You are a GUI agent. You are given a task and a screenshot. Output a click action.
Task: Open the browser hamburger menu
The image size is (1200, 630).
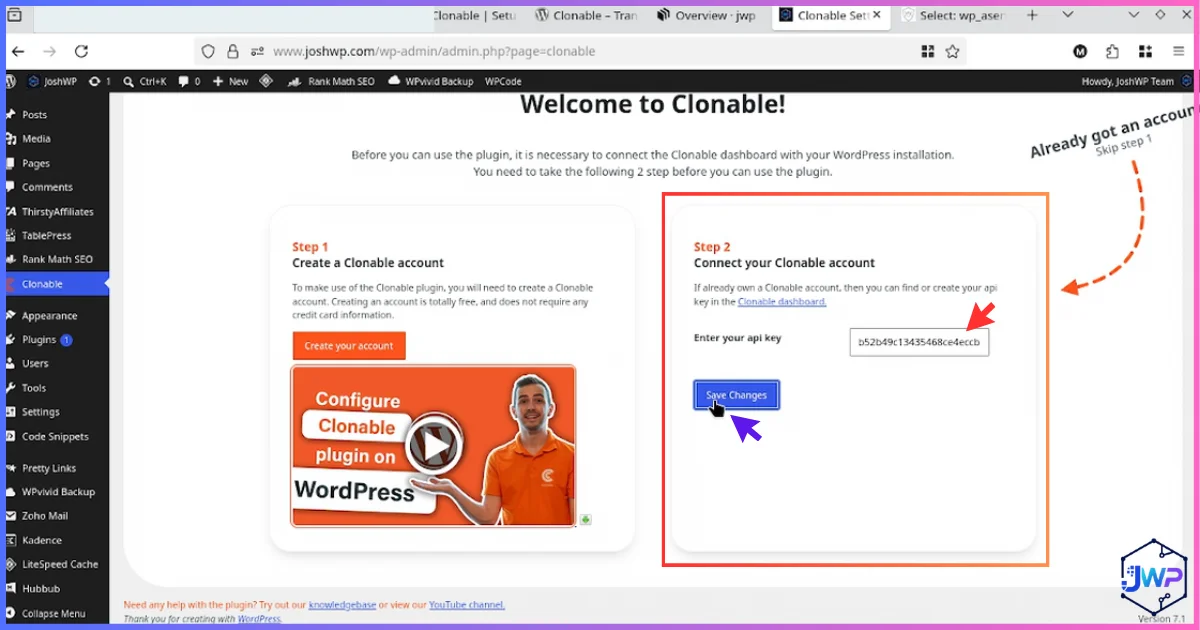1178,51
